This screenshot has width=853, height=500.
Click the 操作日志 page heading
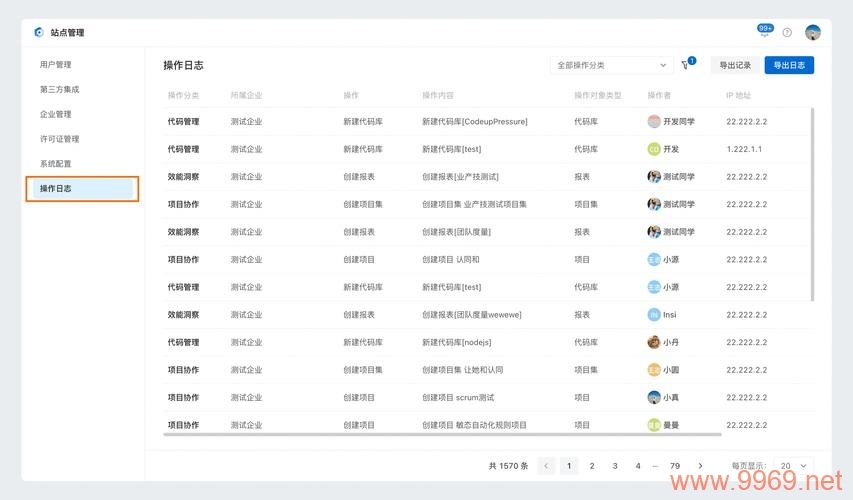pos(183,65)
